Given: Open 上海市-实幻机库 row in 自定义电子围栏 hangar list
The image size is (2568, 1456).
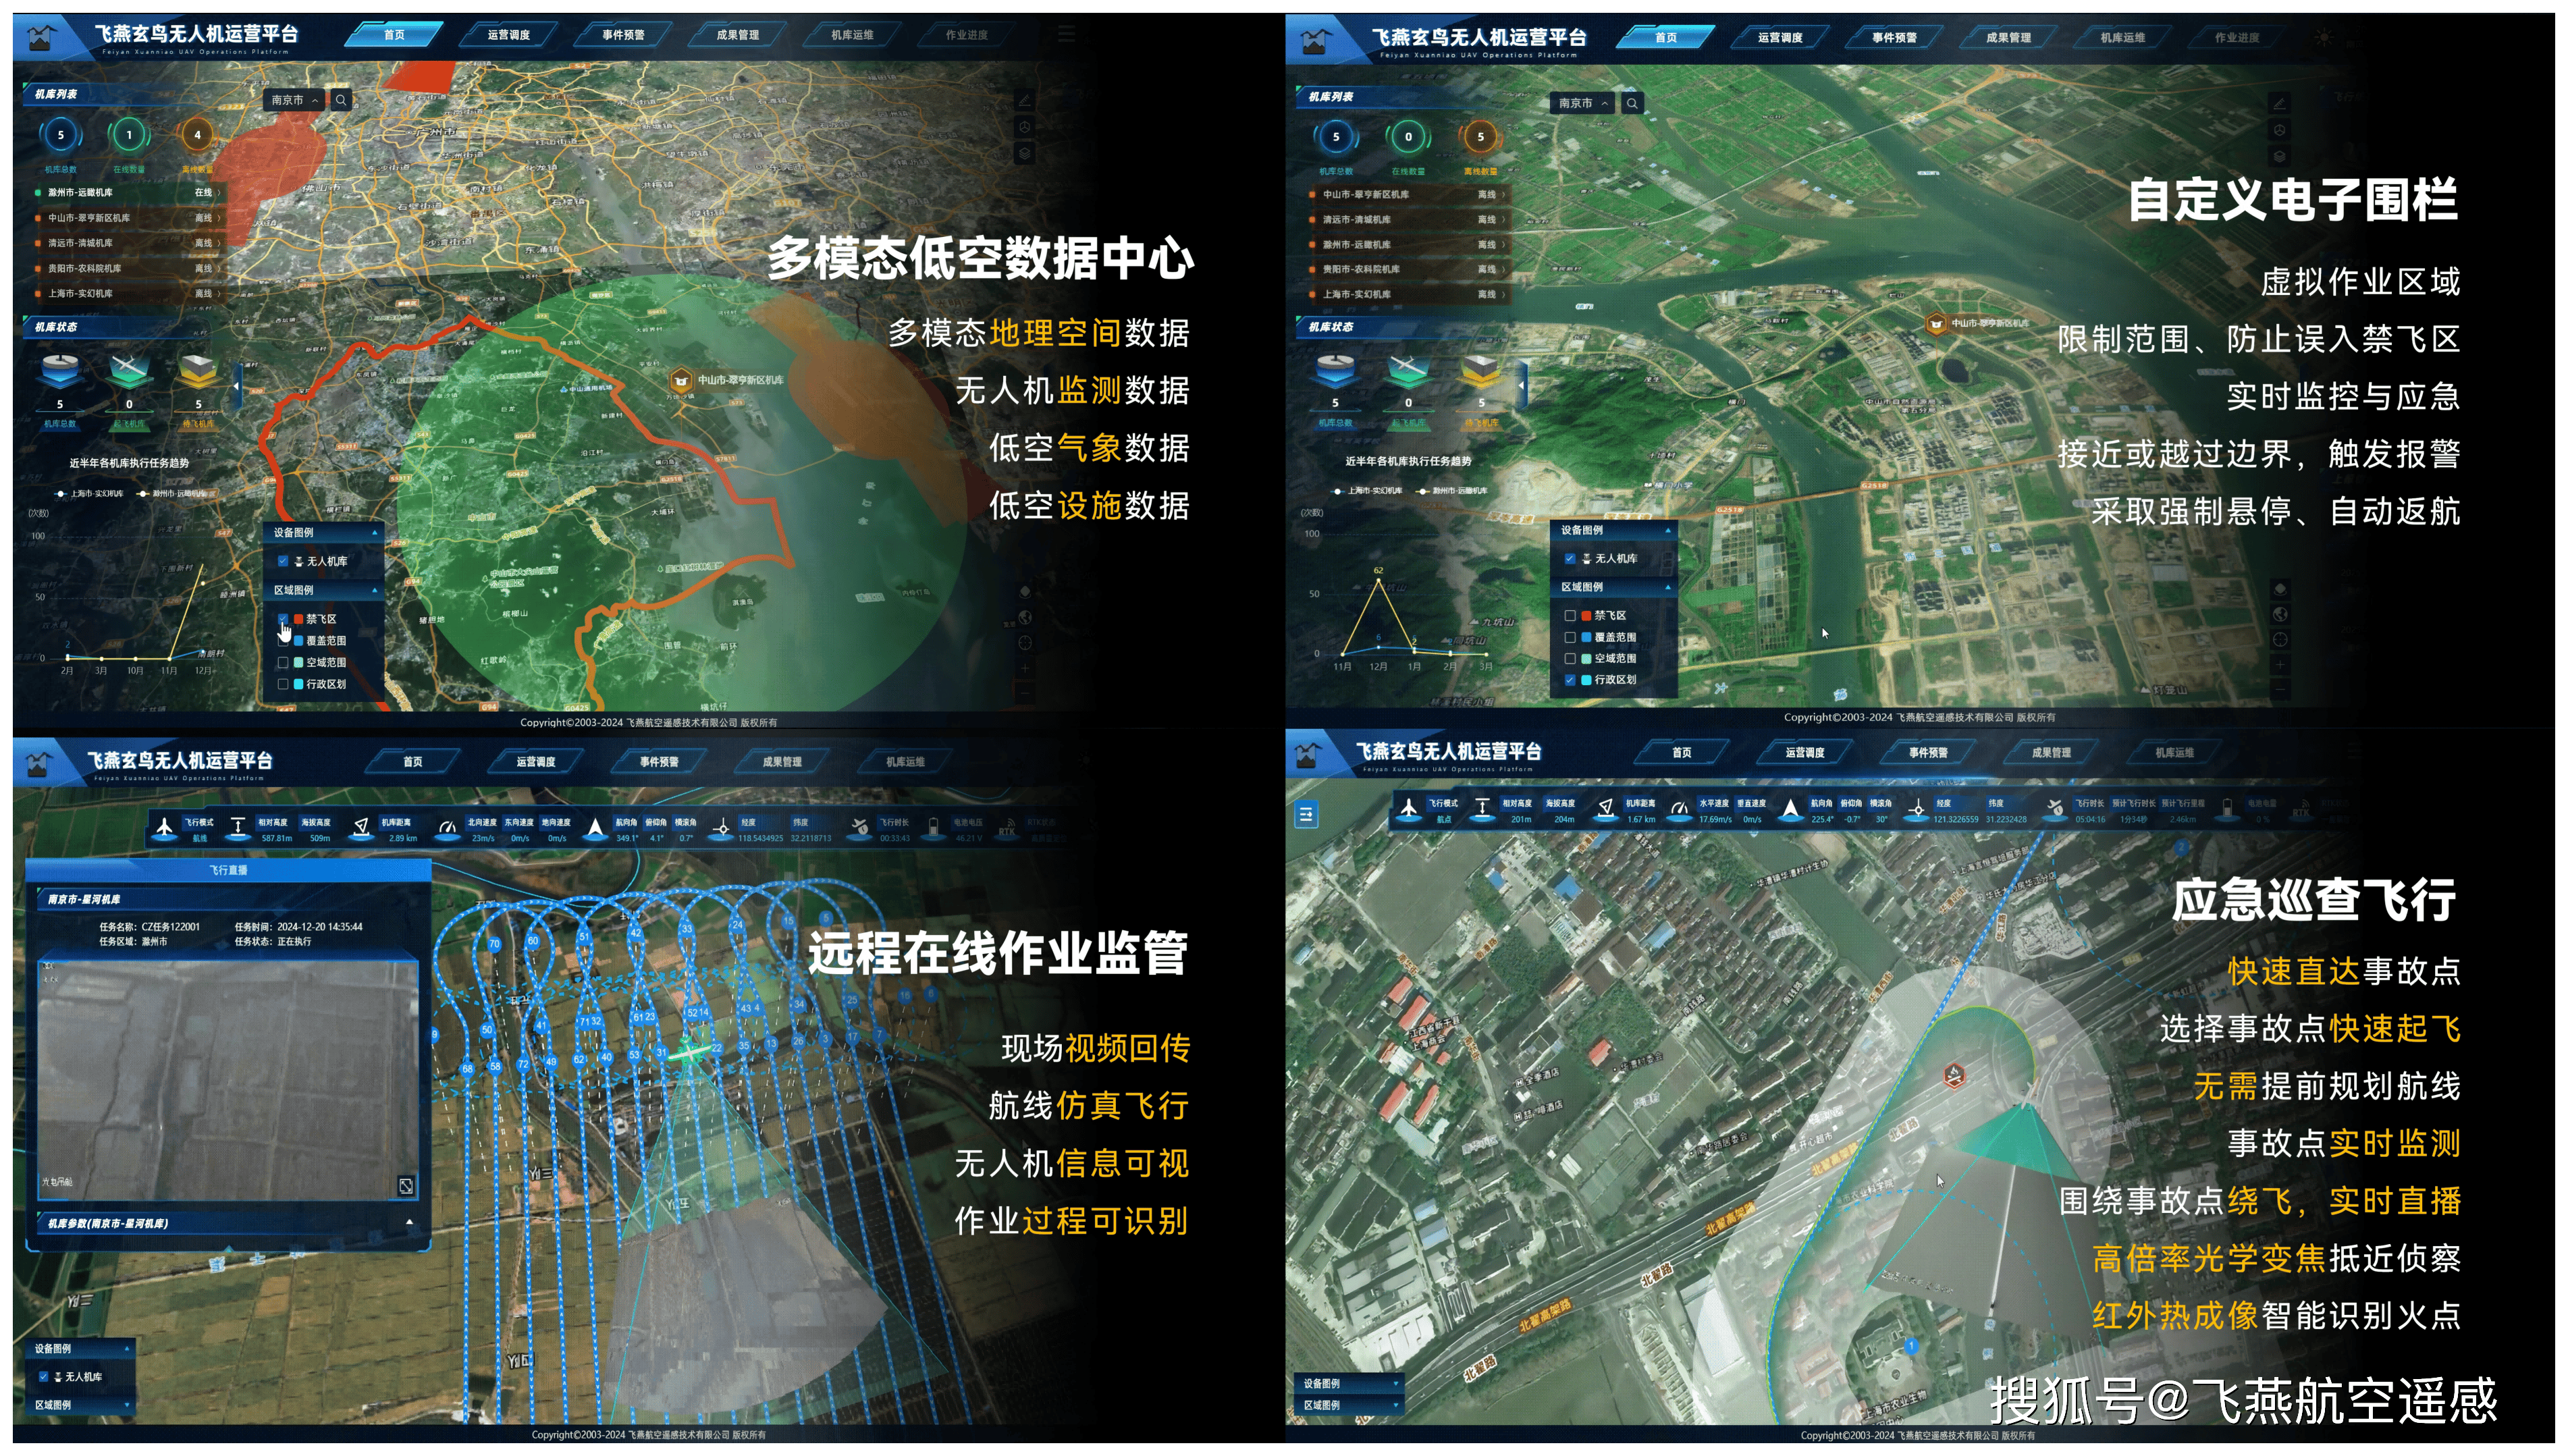Looking at the screenshot, I should 1405,295.
